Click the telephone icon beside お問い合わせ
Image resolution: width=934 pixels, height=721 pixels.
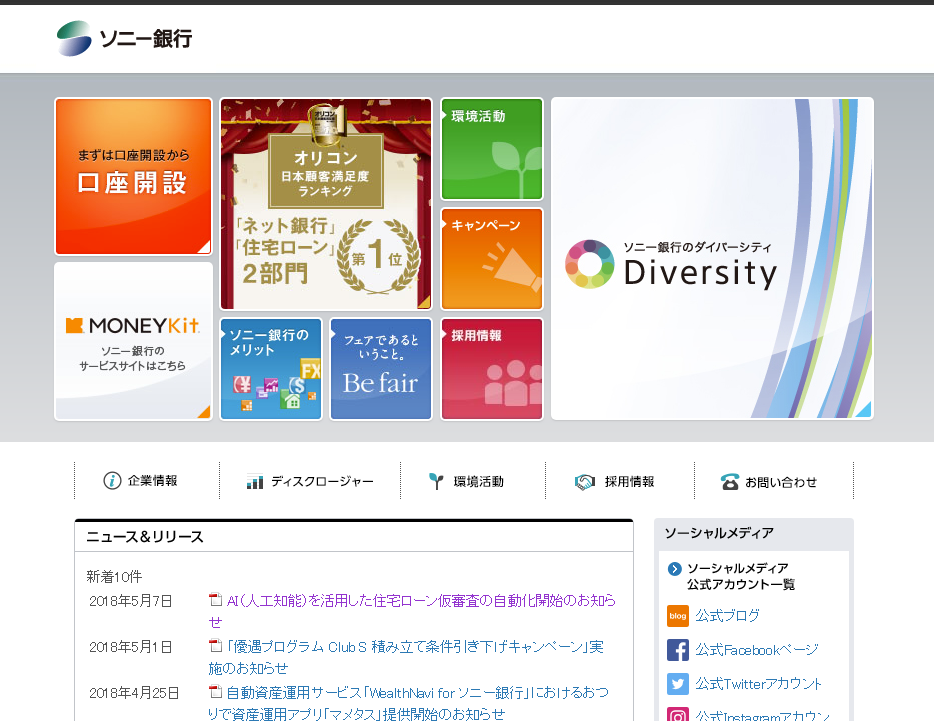[x=730, y=481]
